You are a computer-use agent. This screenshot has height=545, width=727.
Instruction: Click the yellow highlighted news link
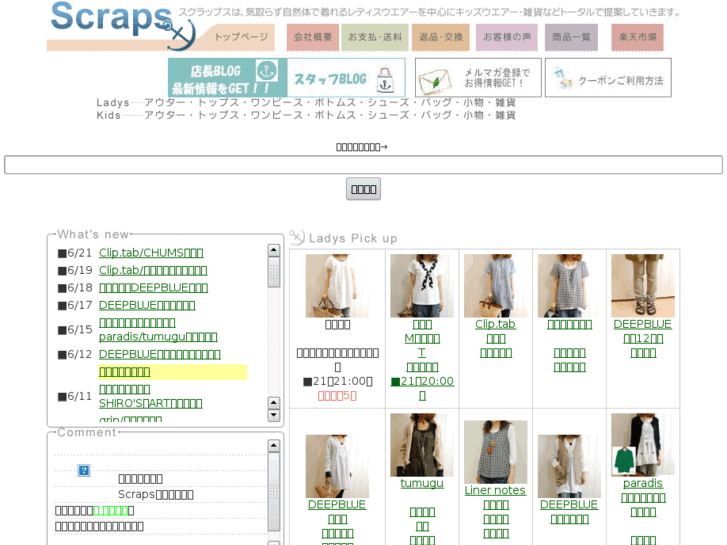125,372
